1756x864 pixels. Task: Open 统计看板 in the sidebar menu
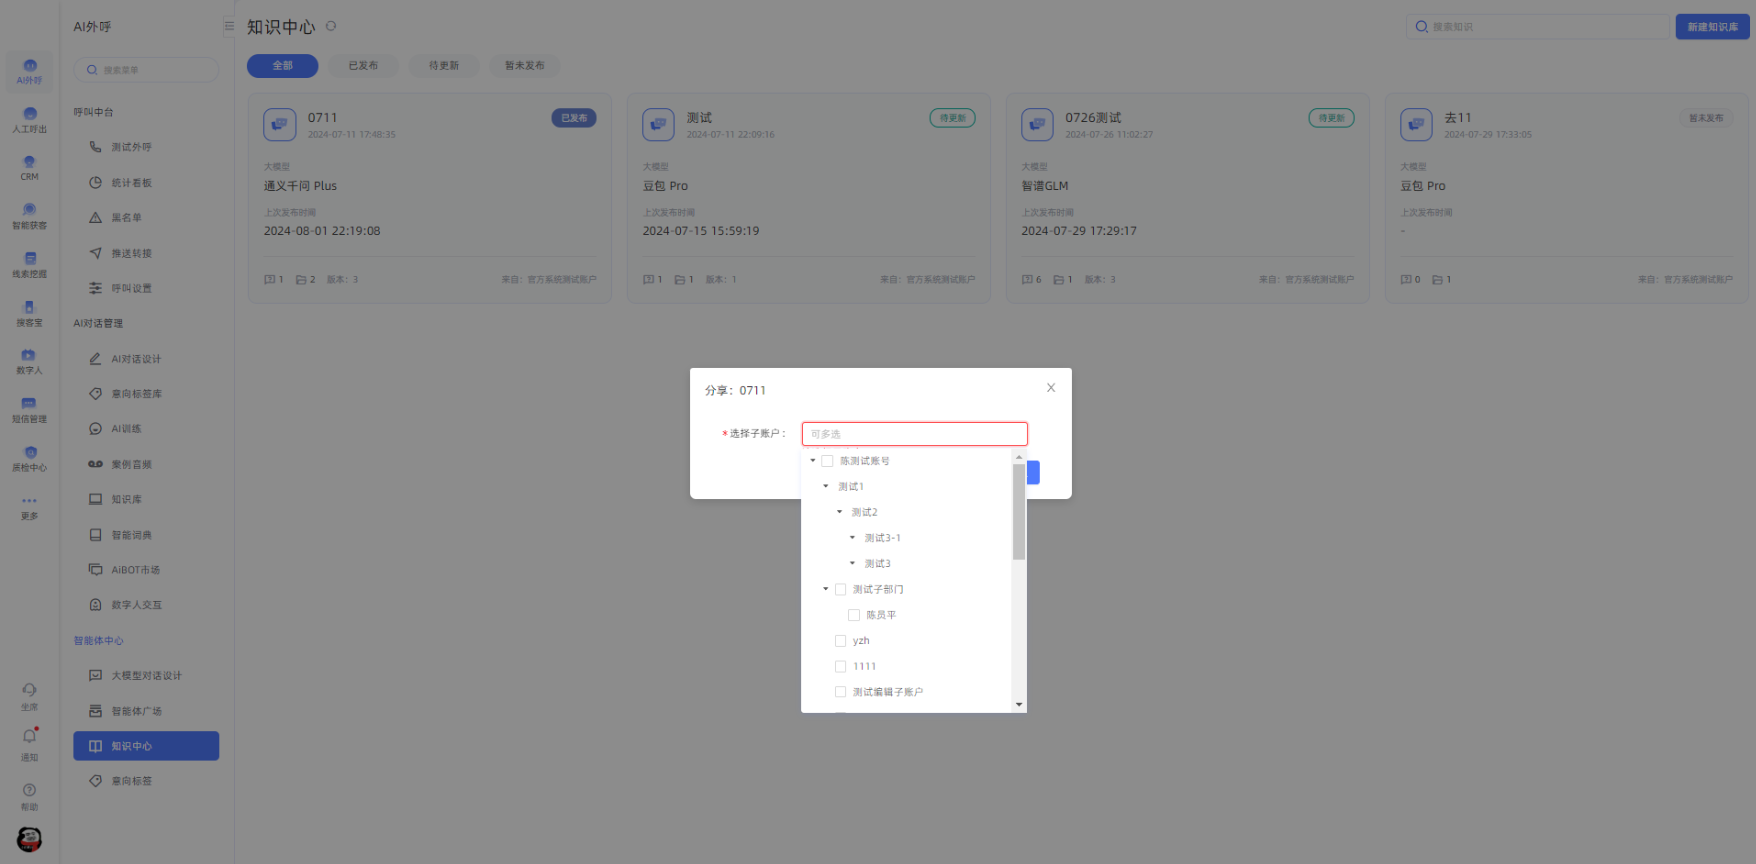[x=131, y=183]
